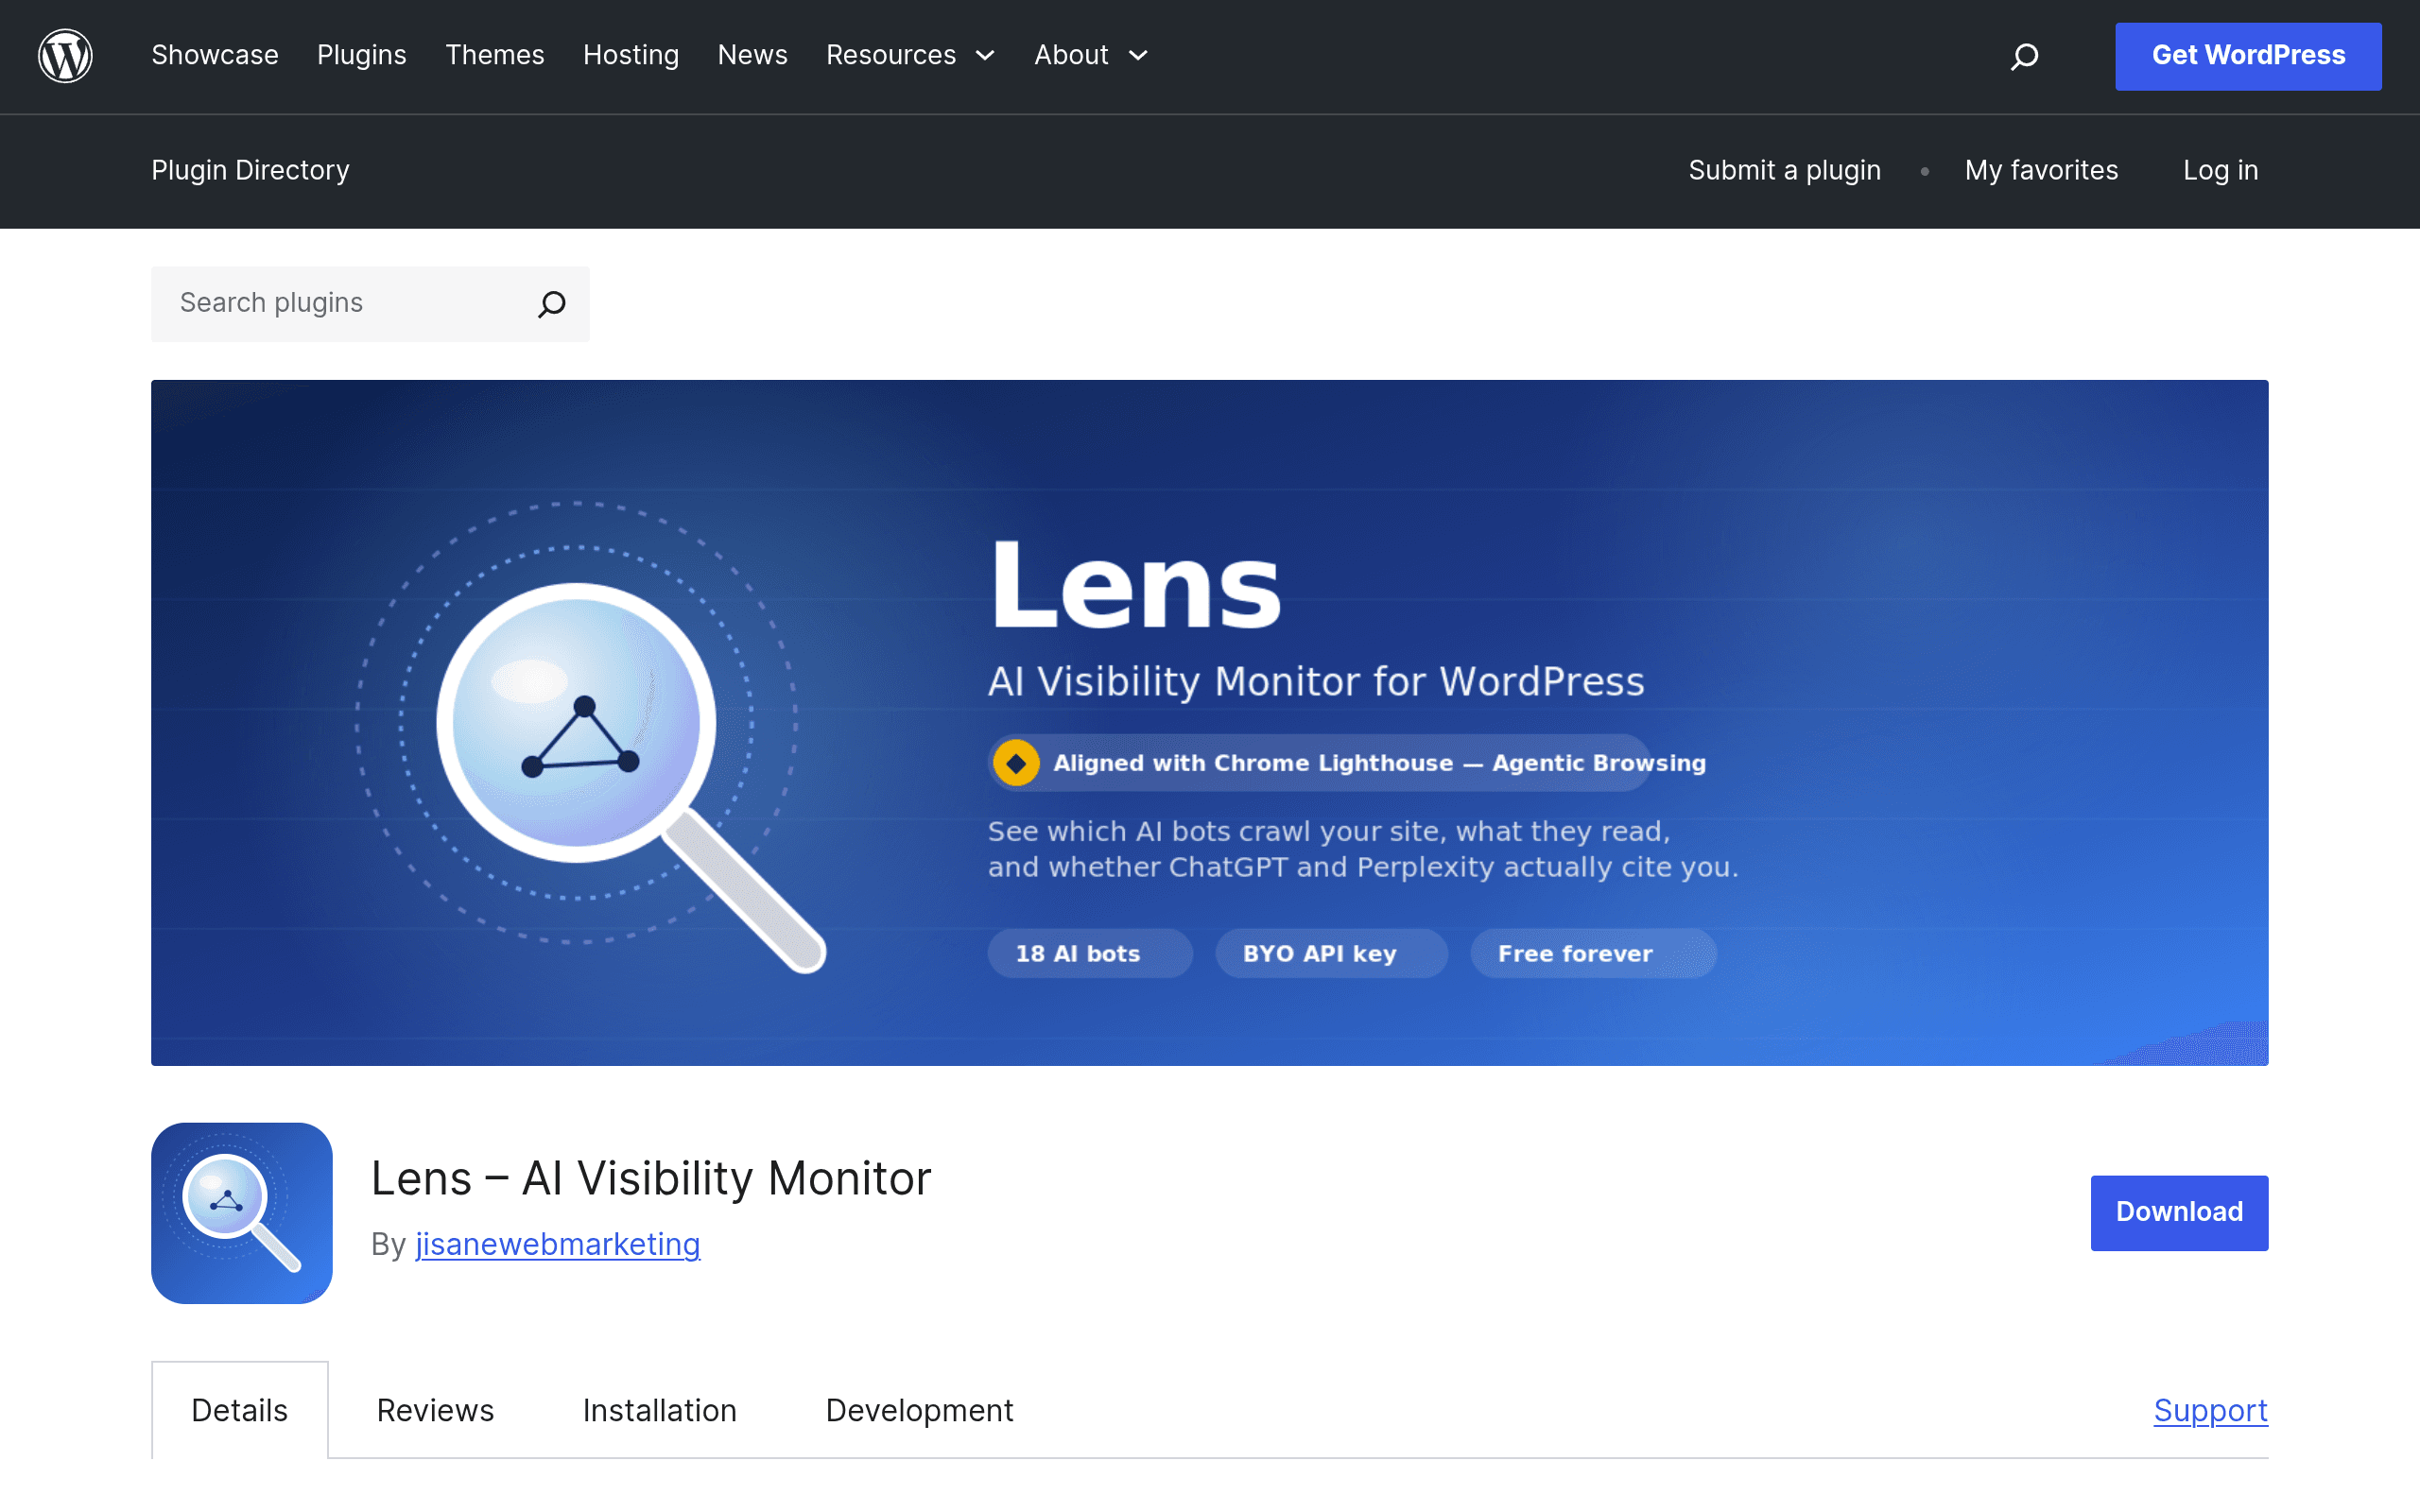
Task: Switch to the Installation tab
Action: 660,1410
